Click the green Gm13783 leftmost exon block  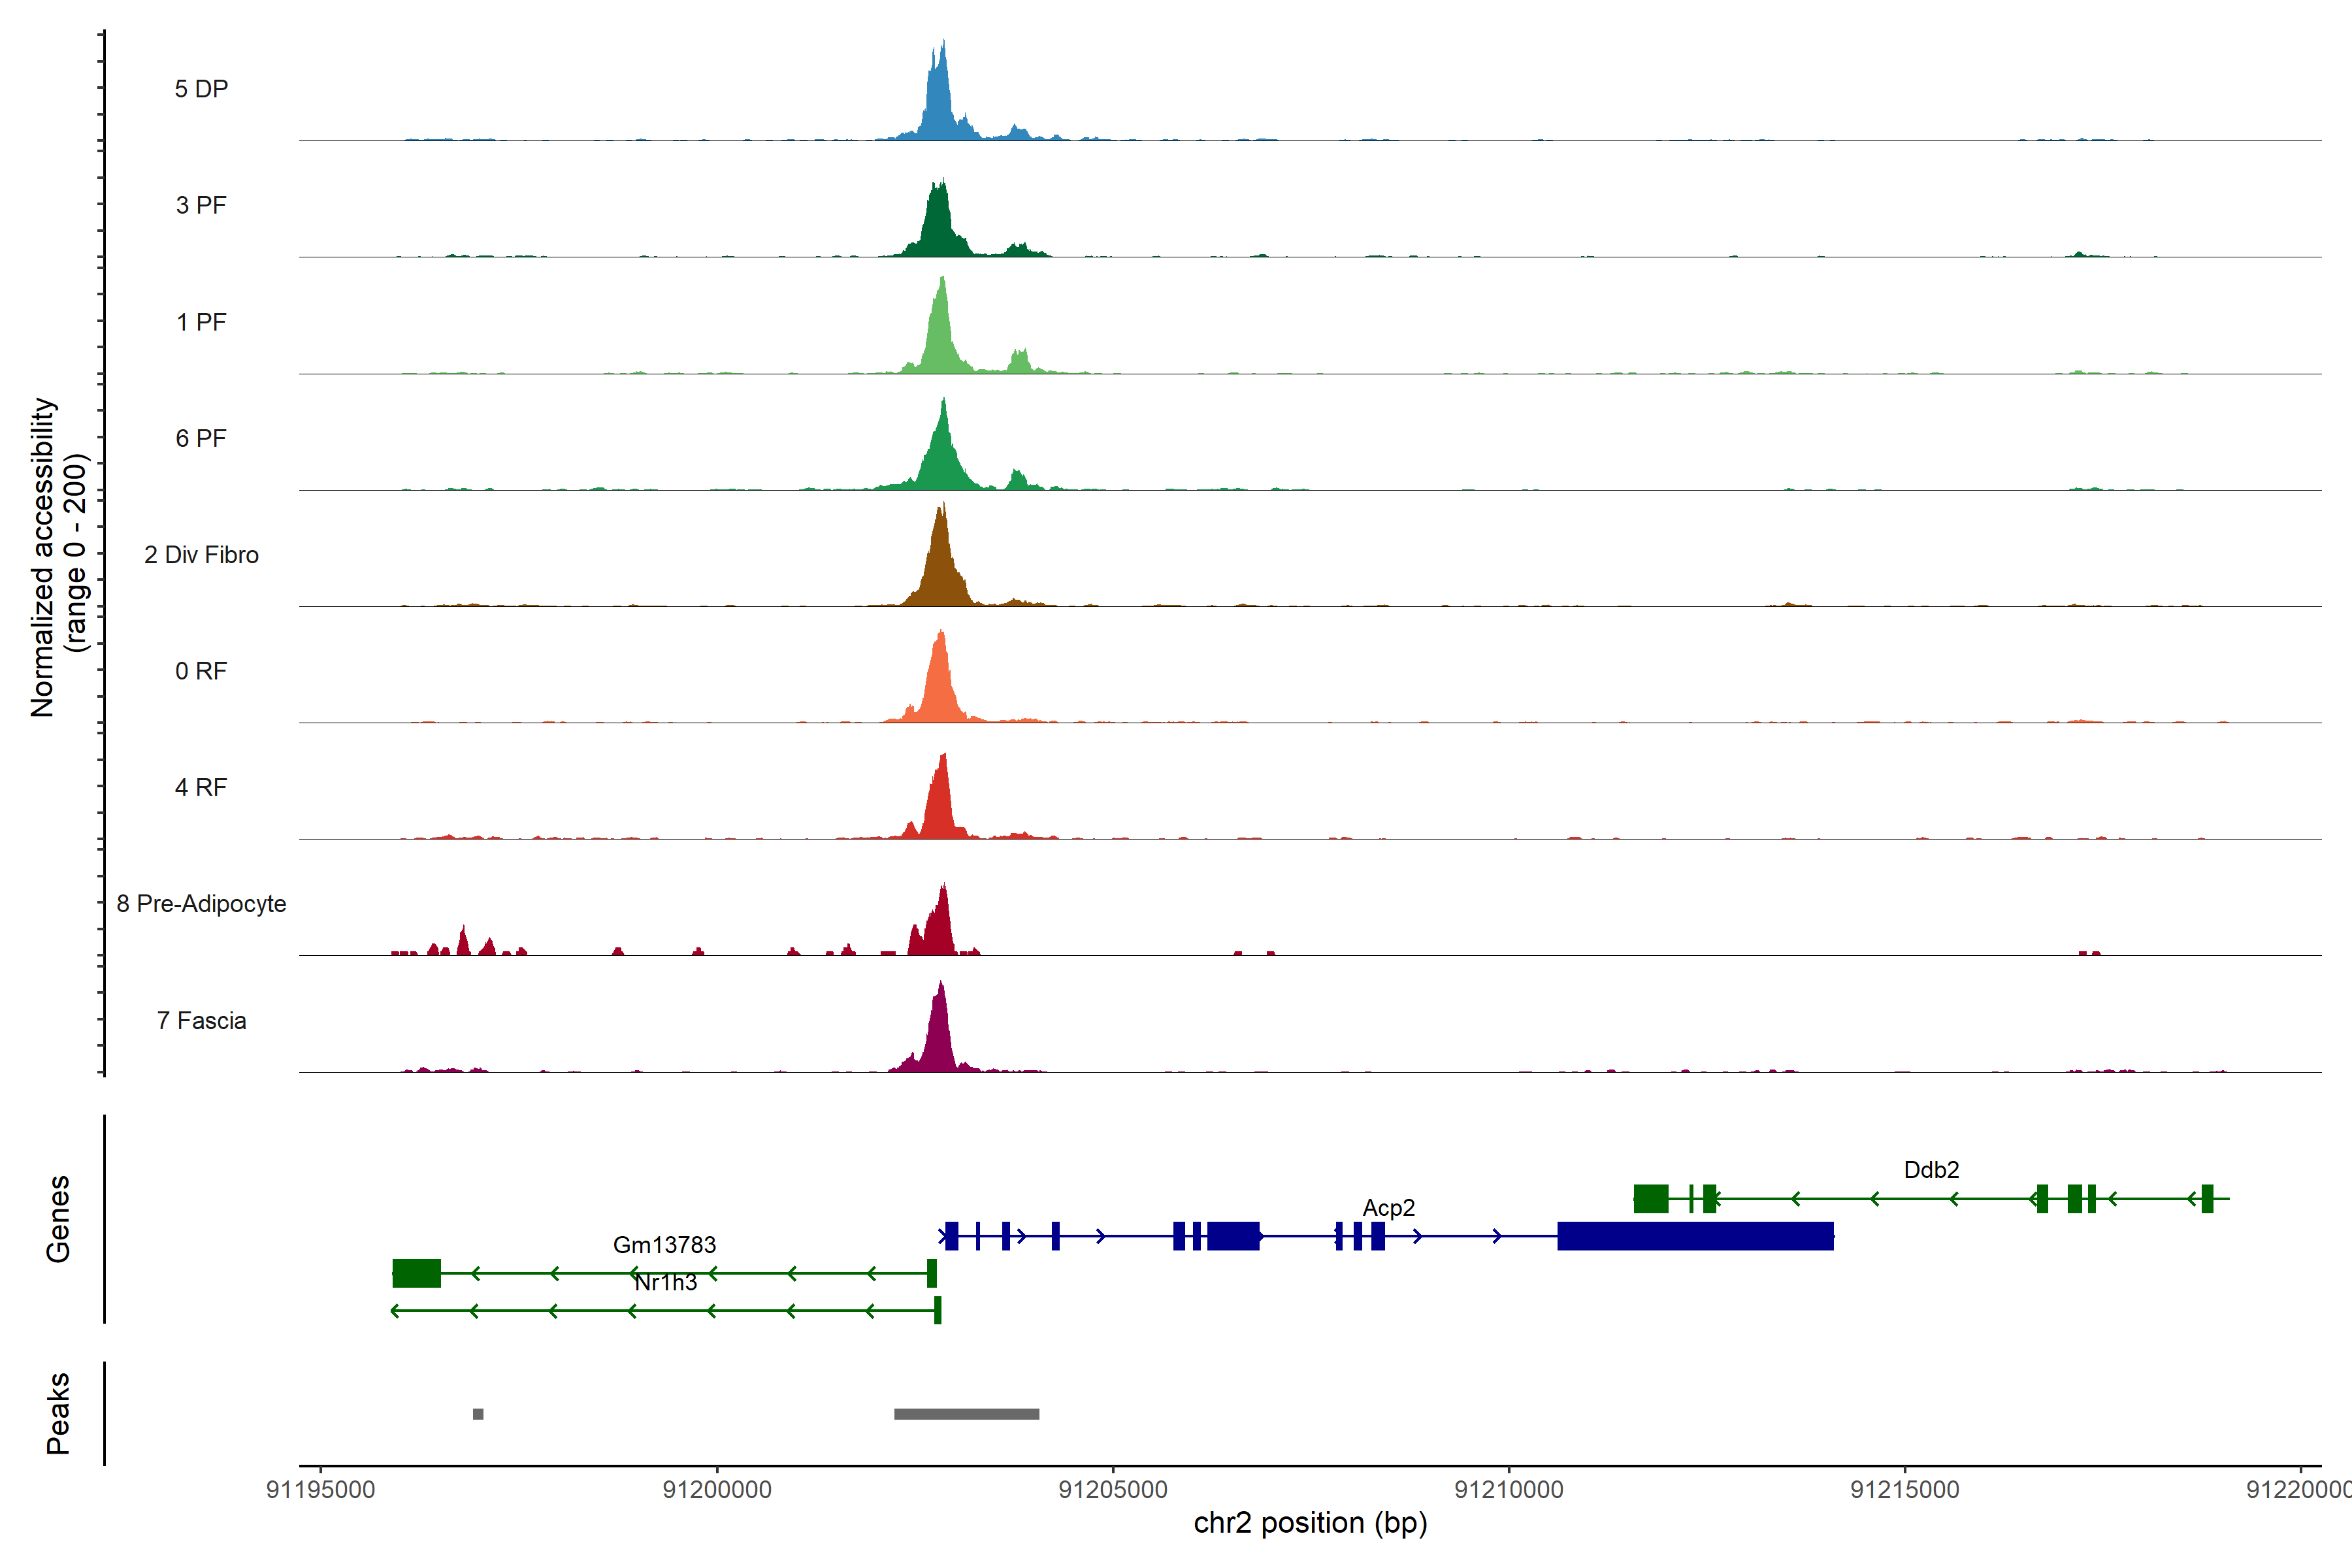(416, 1273)
